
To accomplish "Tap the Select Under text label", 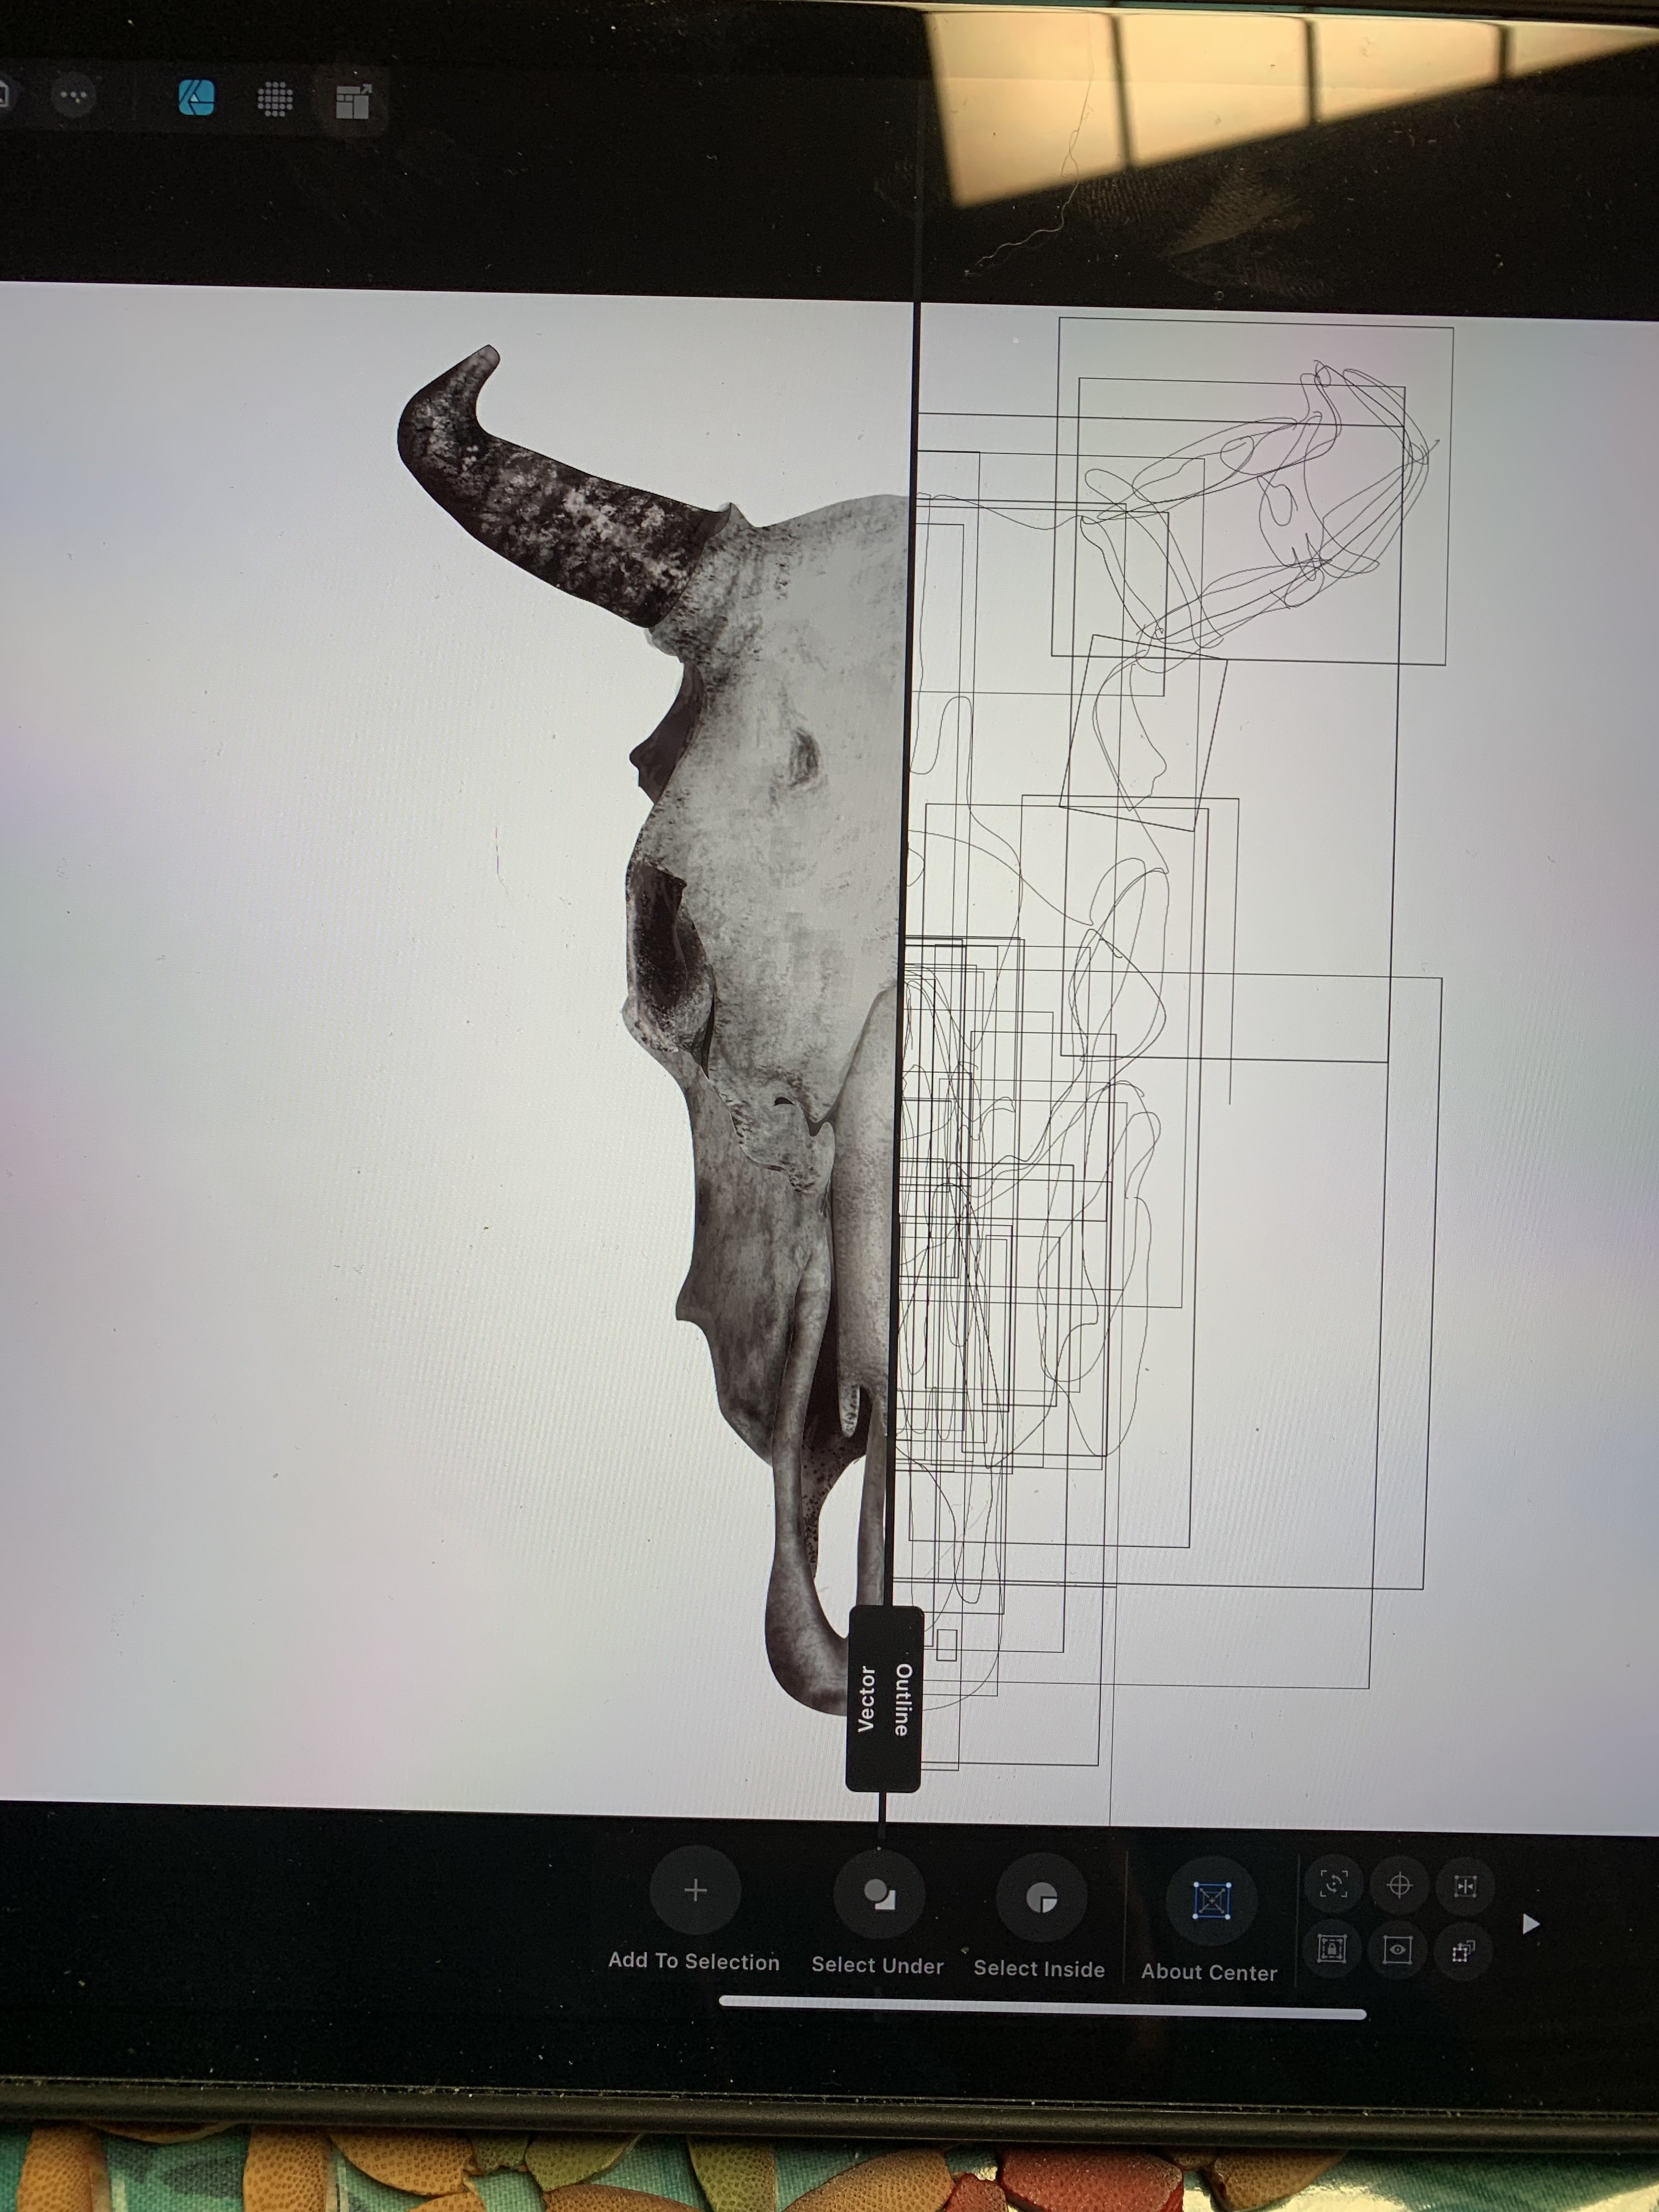I will click(x=877, y=1965).
